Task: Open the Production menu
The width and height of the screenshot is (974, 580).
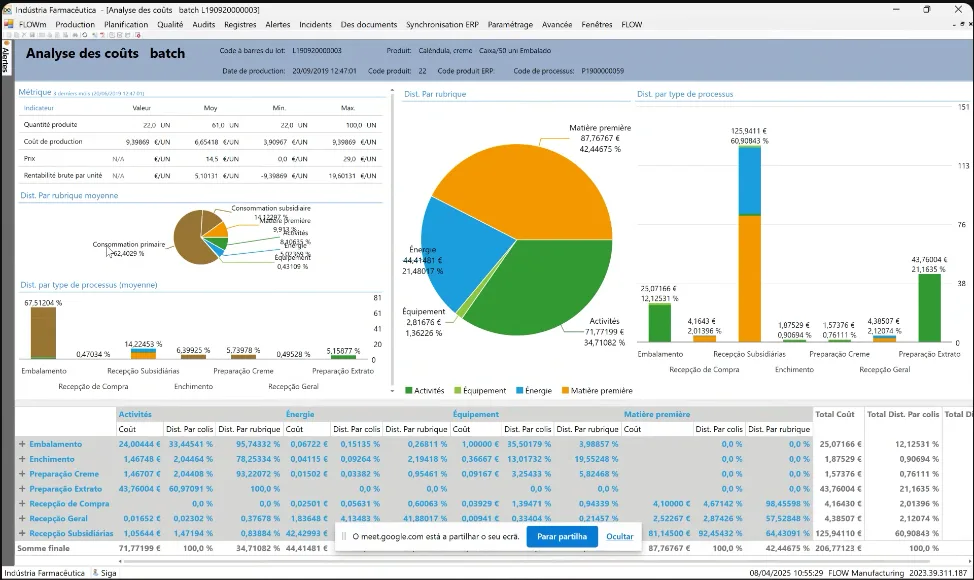Action: tap(75, 24)
